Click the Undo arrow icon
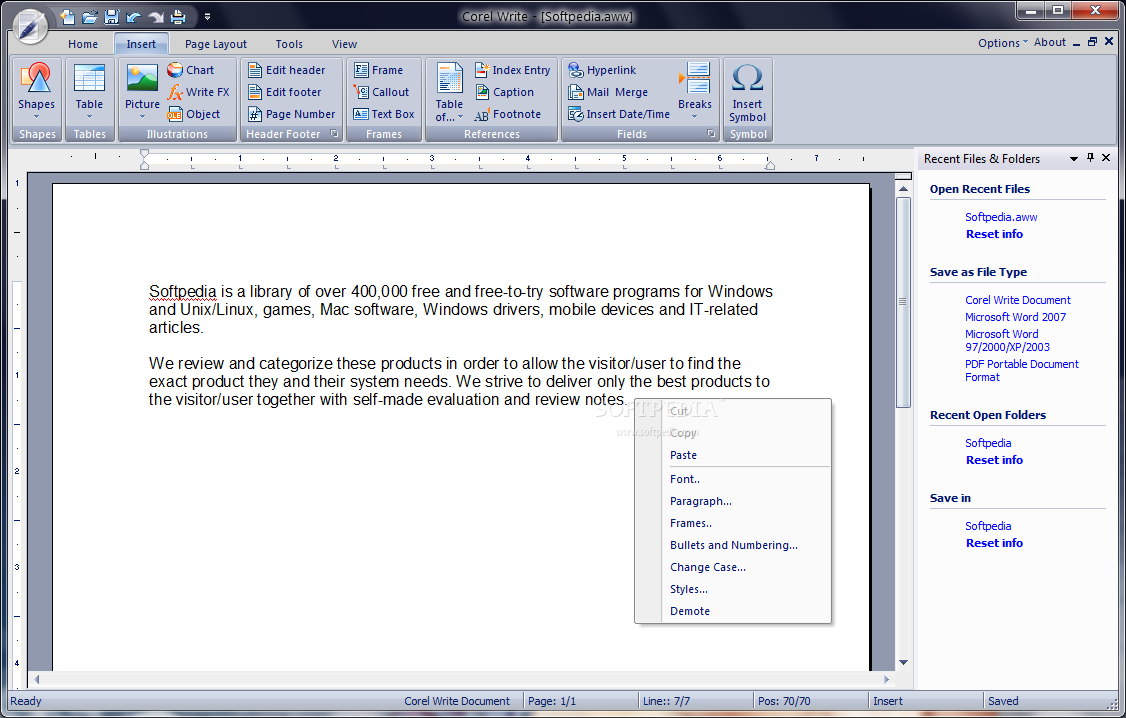The width and height of the screenshot is (1126, 718). pos(133,17)
